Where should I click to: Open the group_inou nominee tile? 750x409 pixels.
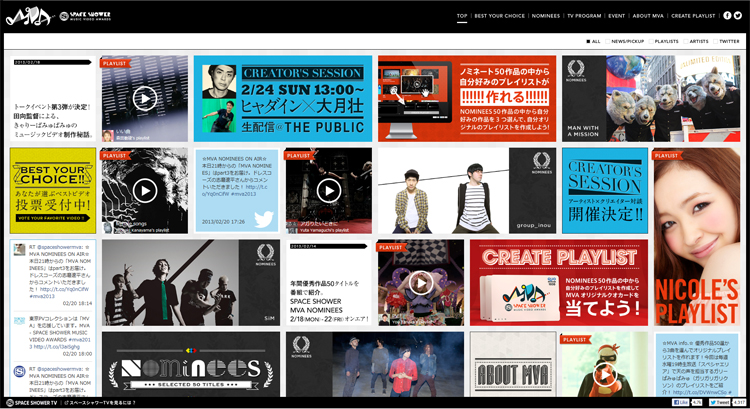pyautogui.click(x=467, y=191)
